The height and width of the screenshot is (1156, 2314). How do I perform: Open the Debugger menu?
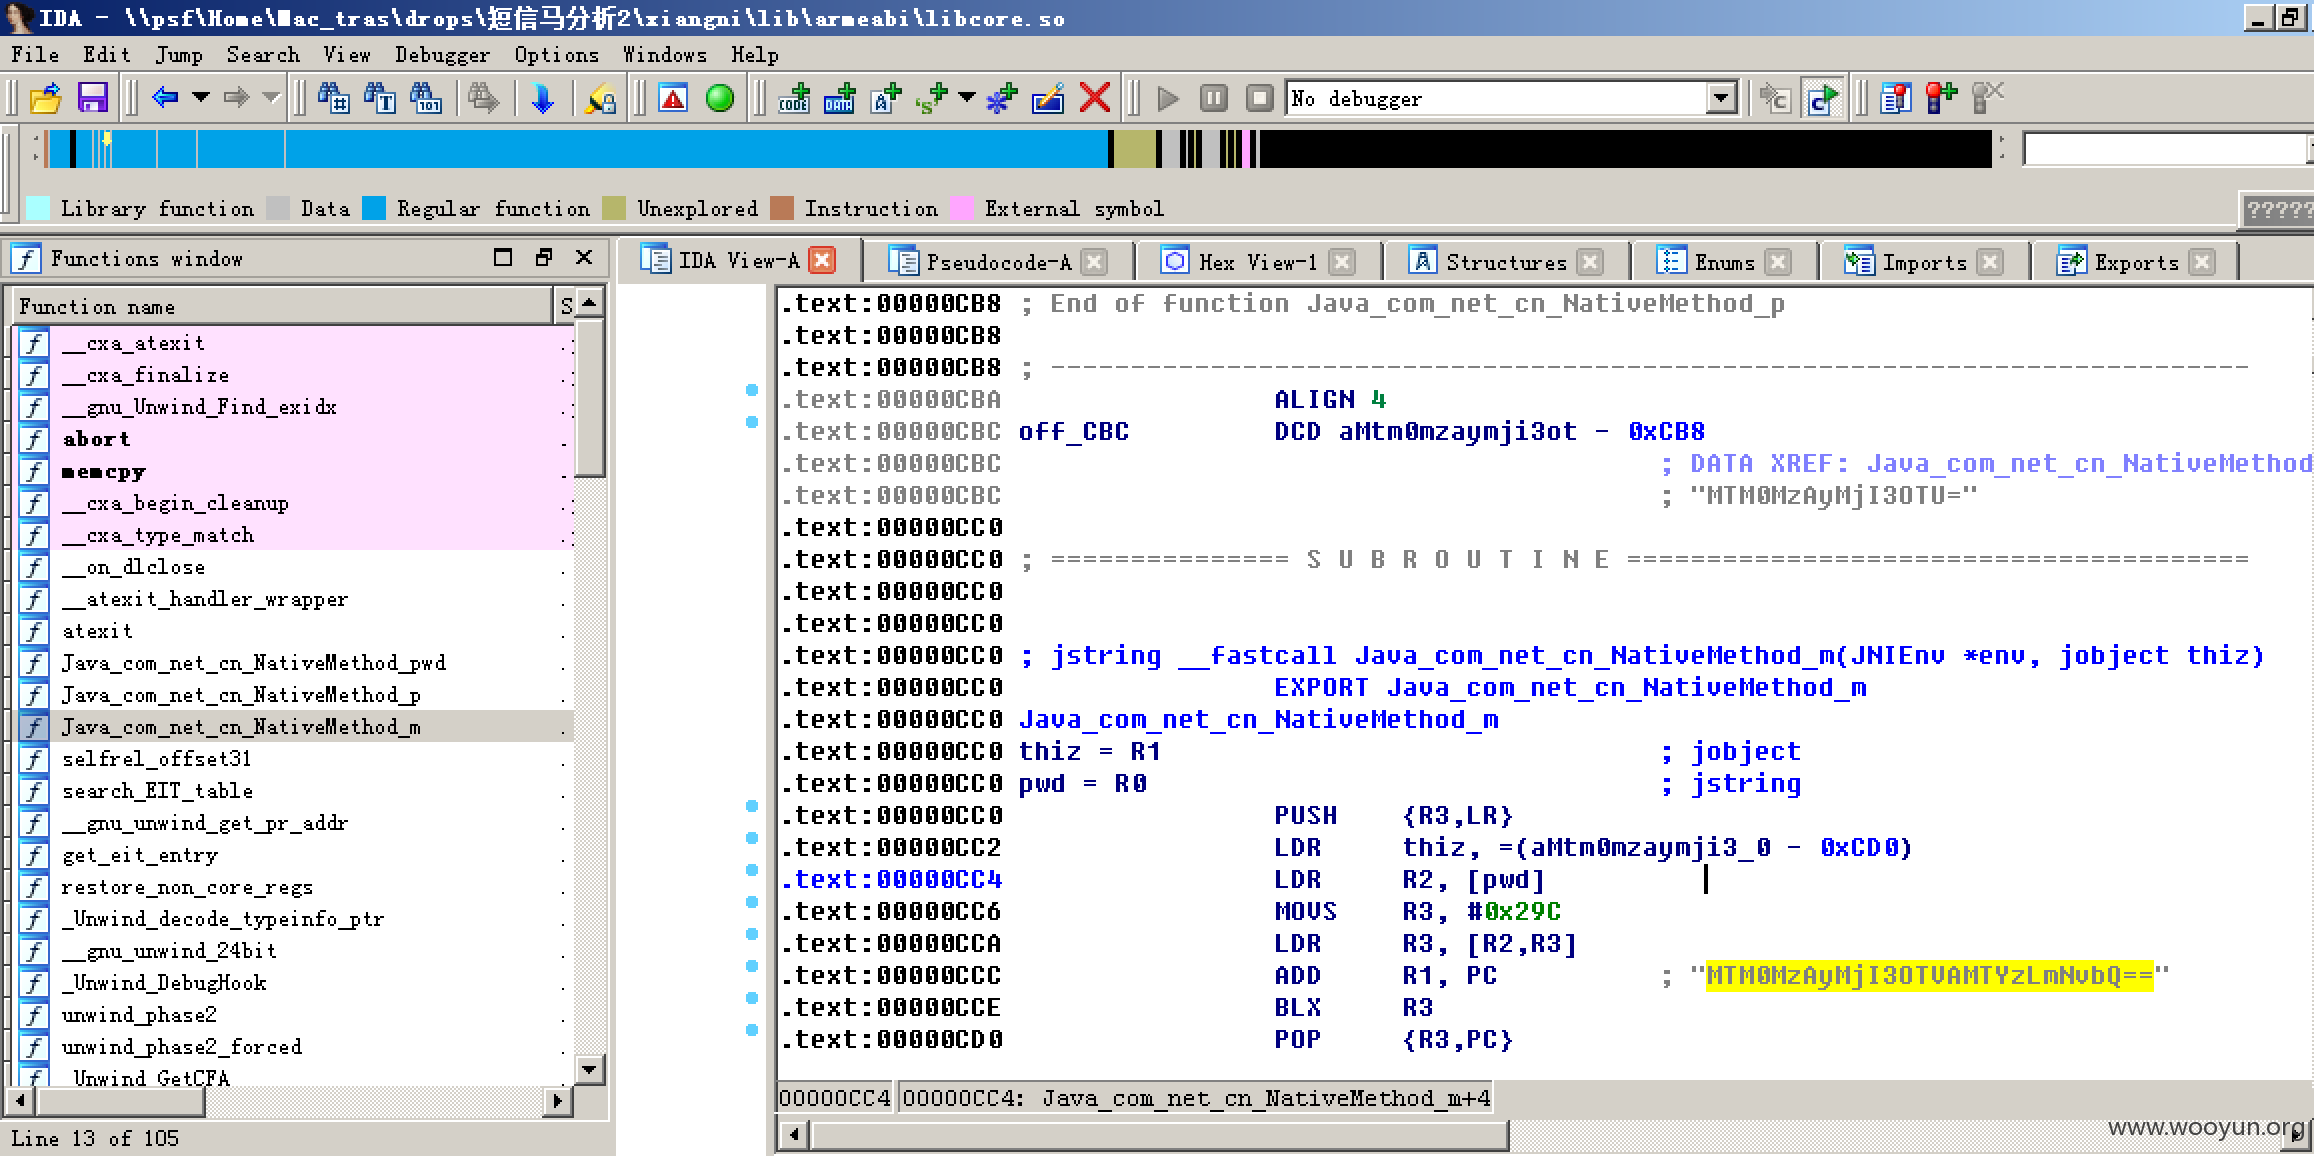442,55
